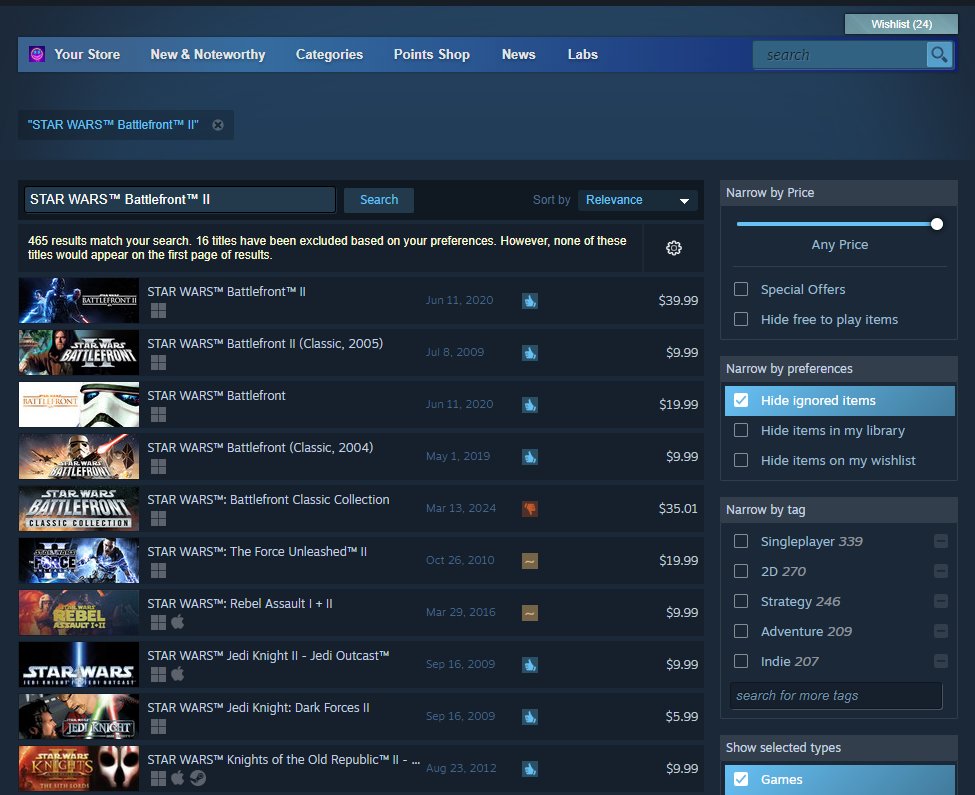Filter by Strategy tag checkbox
The width and height of the screenshot is (975, 795).
click(741, 601)
